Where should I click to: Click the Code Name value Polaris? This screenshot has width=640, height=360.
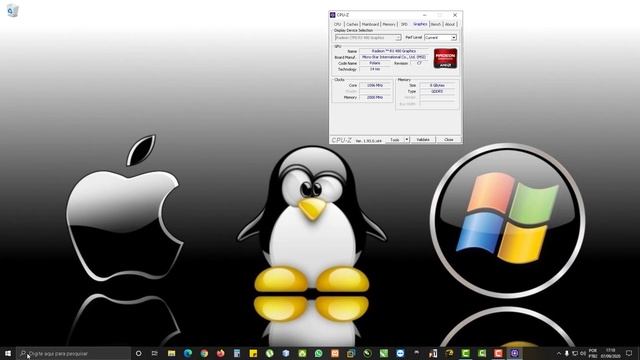[375, 63]
